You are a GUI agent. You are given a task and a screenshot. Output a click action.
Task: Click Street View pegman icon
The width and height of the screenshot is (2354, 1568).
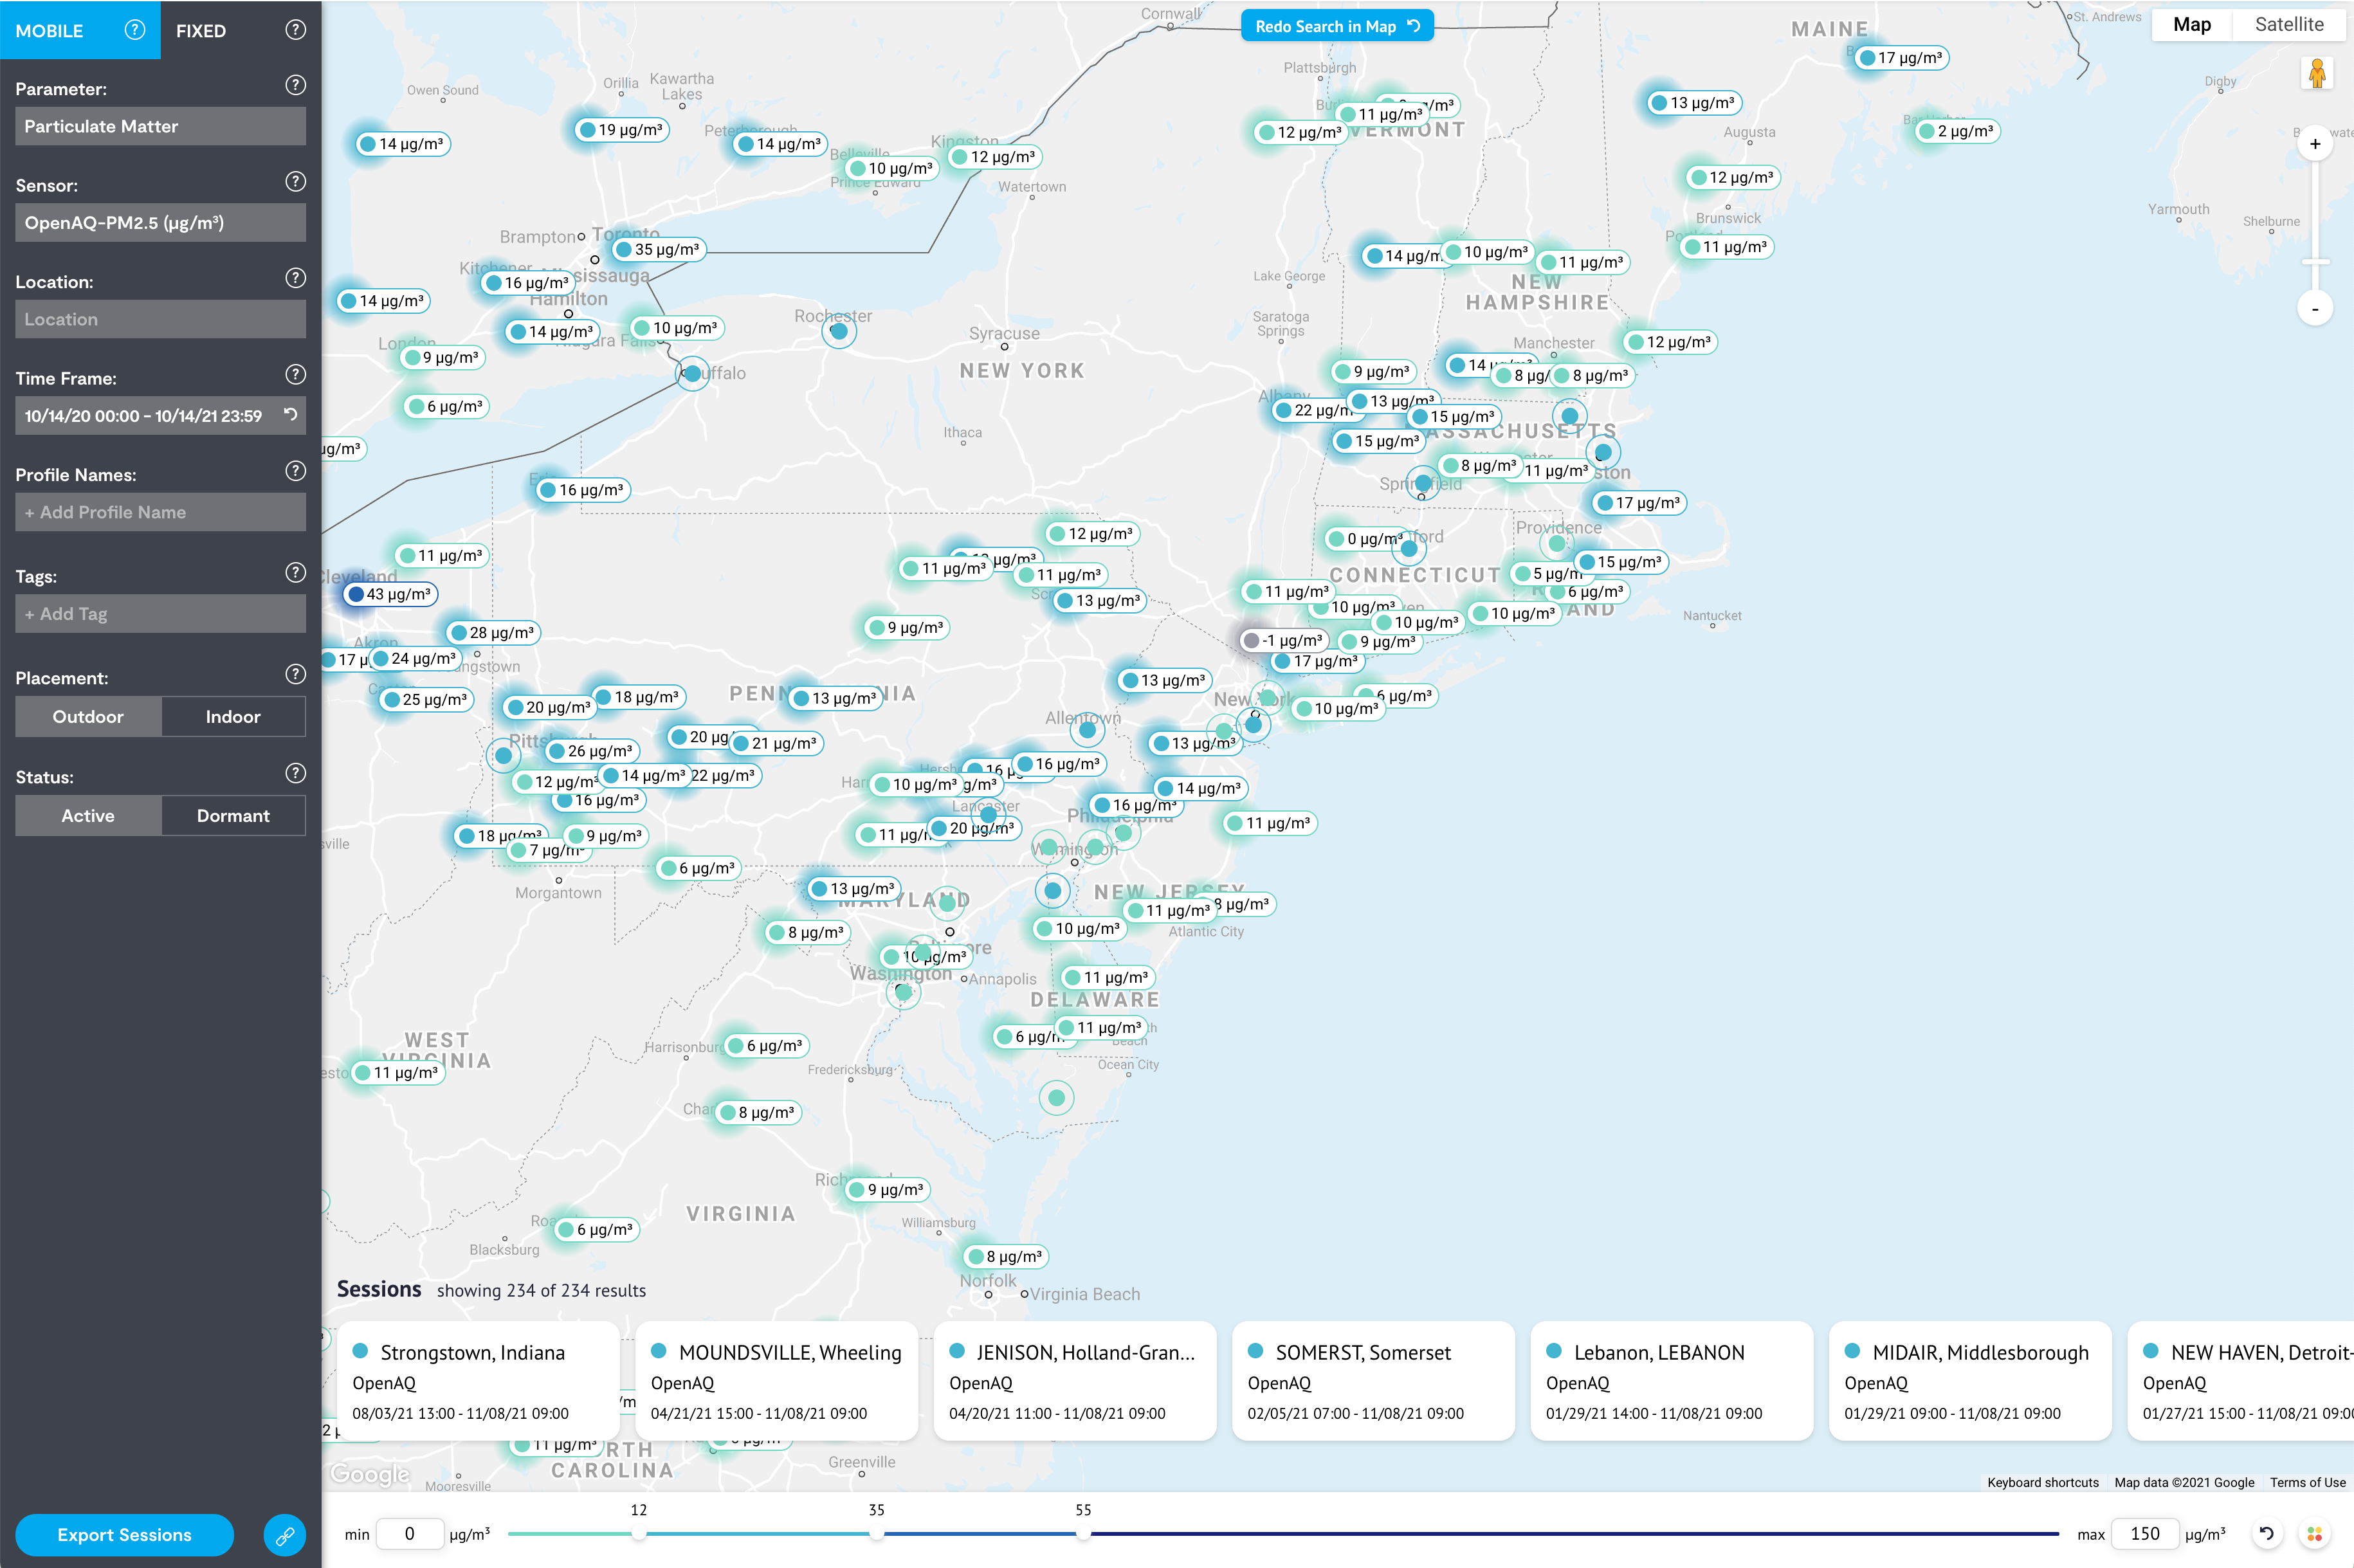pyautogui.click(x=2316, y=73)
